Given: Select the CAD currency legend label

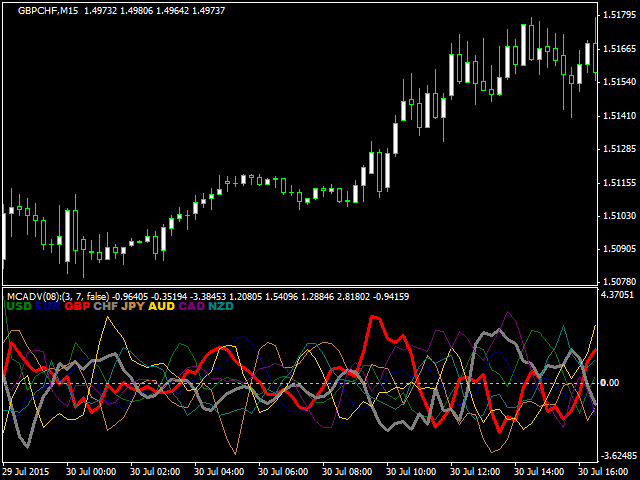Looking at the screenshot, I should [x=191, y=306].
